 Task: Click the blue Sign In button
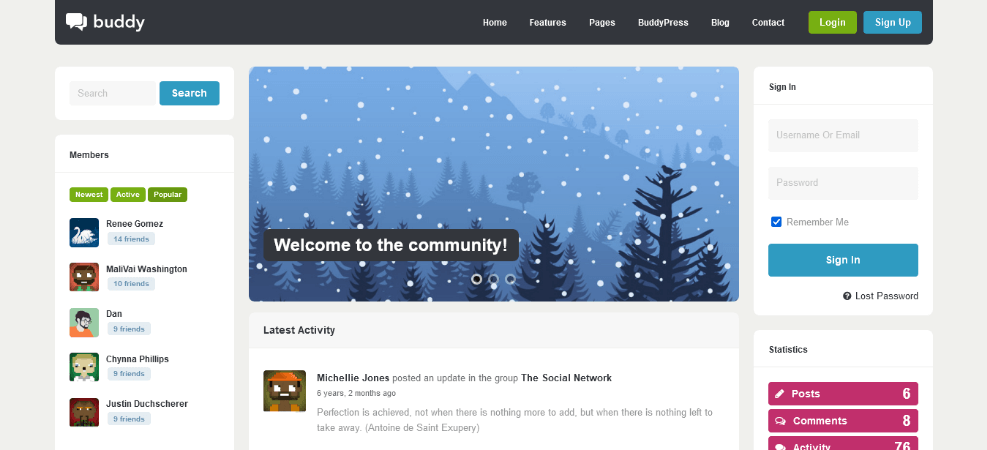843,260
